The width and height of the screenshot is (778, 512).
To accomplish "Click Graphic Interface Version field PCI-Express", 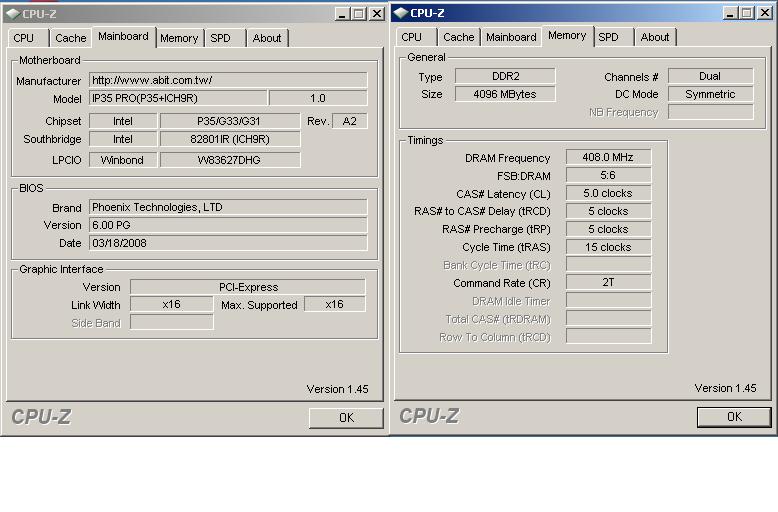I will pos(248,287).
